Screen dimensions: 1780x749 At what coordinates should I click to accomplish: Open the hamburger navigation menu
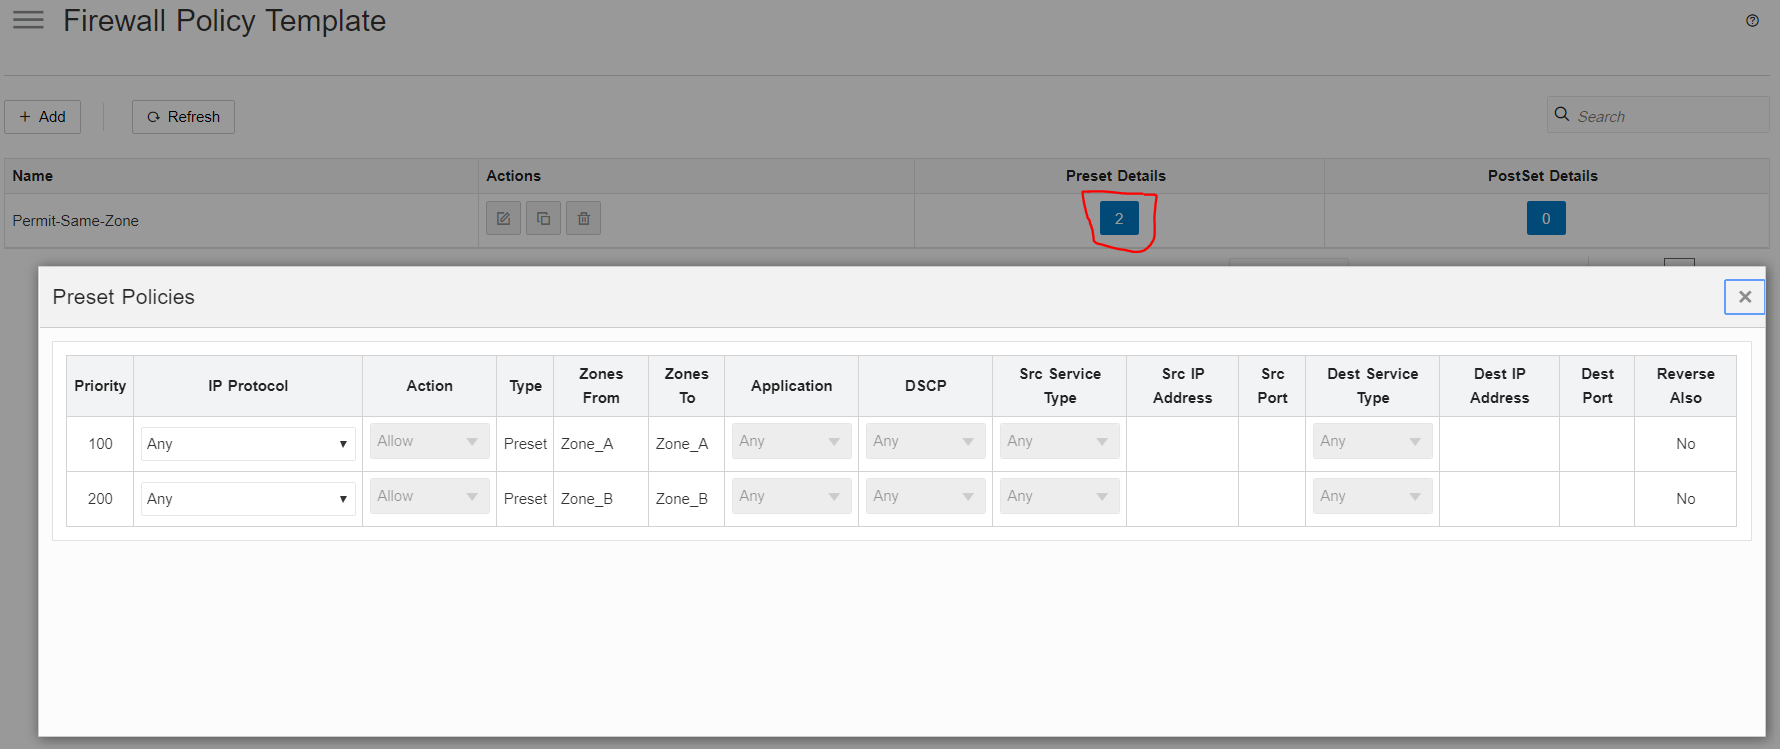[x=28, y=20]
